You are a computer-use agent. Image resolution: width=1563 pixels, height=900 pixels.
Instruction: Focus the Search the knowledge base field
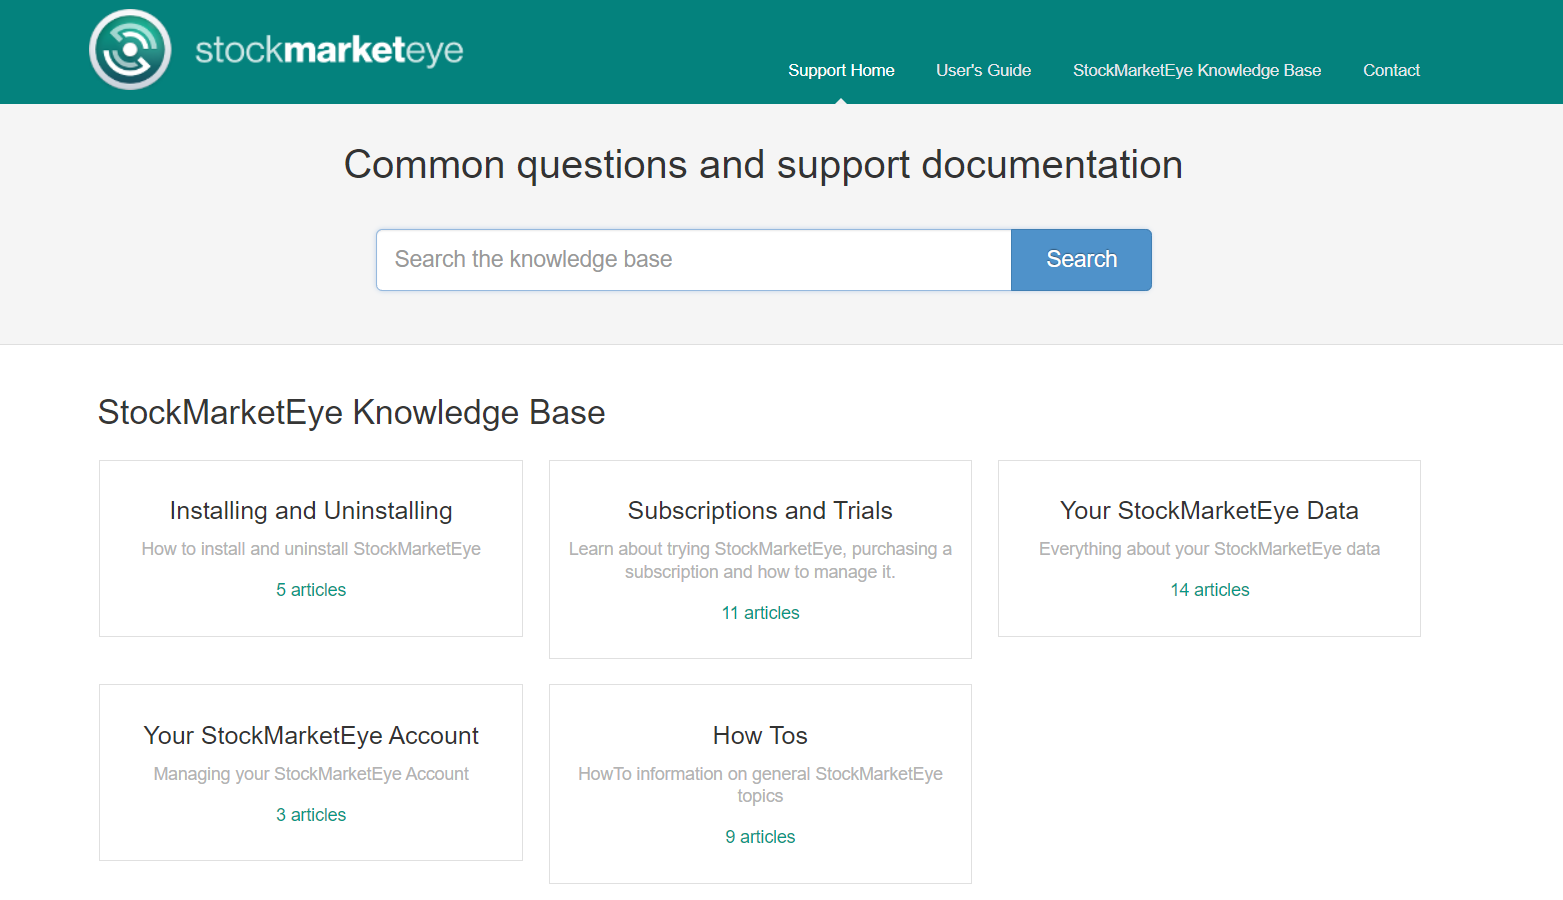click(x=694, y=260)
